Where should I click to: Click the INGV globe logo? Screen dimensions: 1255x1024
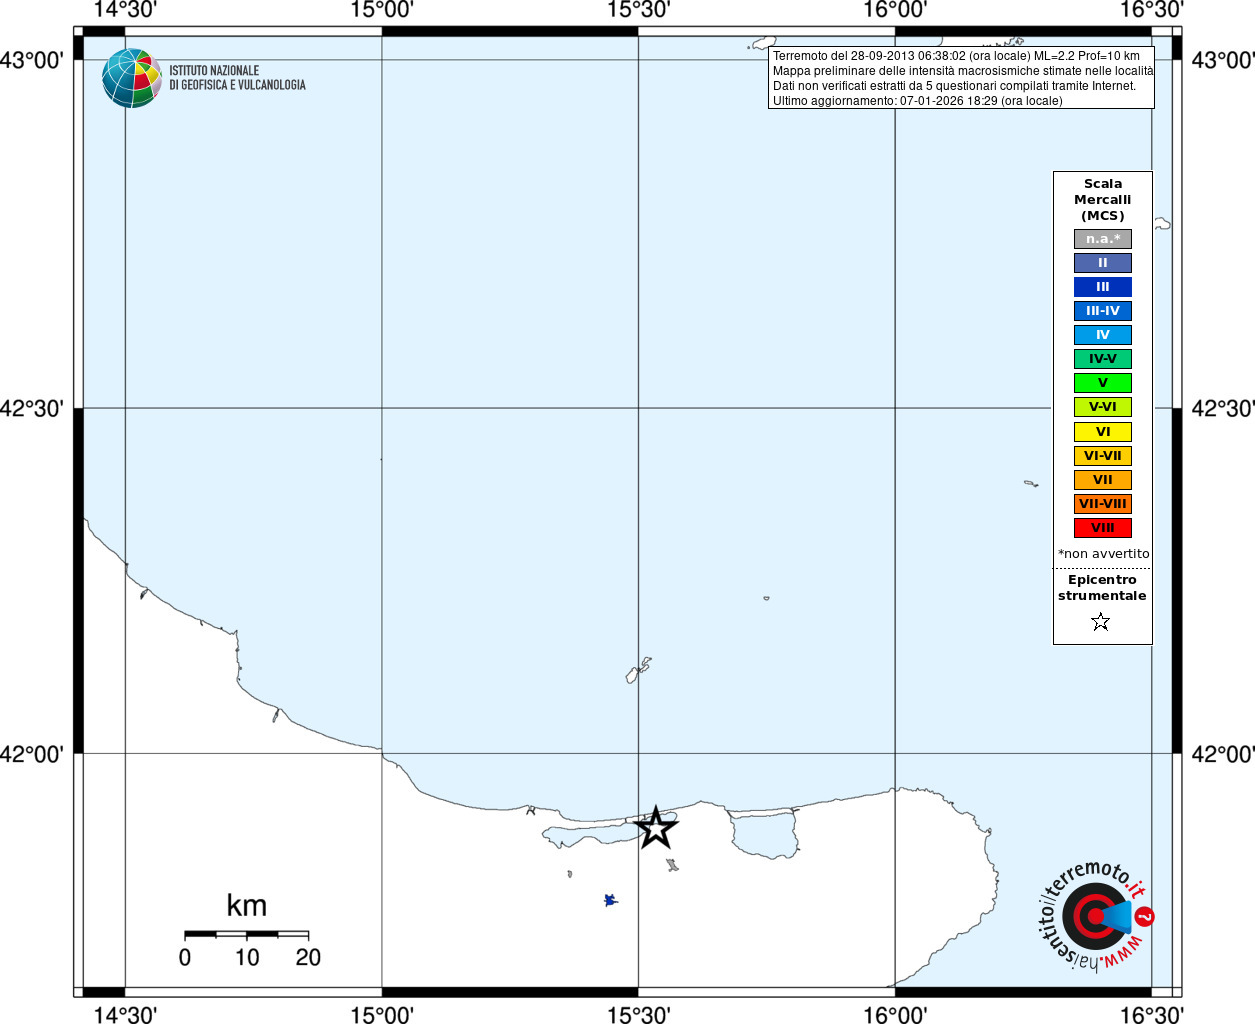131,78
